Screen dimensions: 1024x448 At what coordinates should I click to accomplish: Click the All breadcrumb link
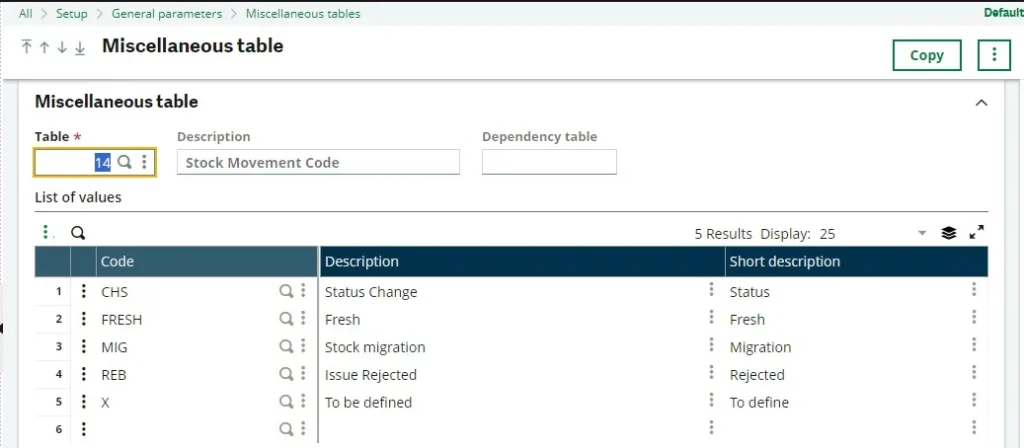[x=25, y=14]
